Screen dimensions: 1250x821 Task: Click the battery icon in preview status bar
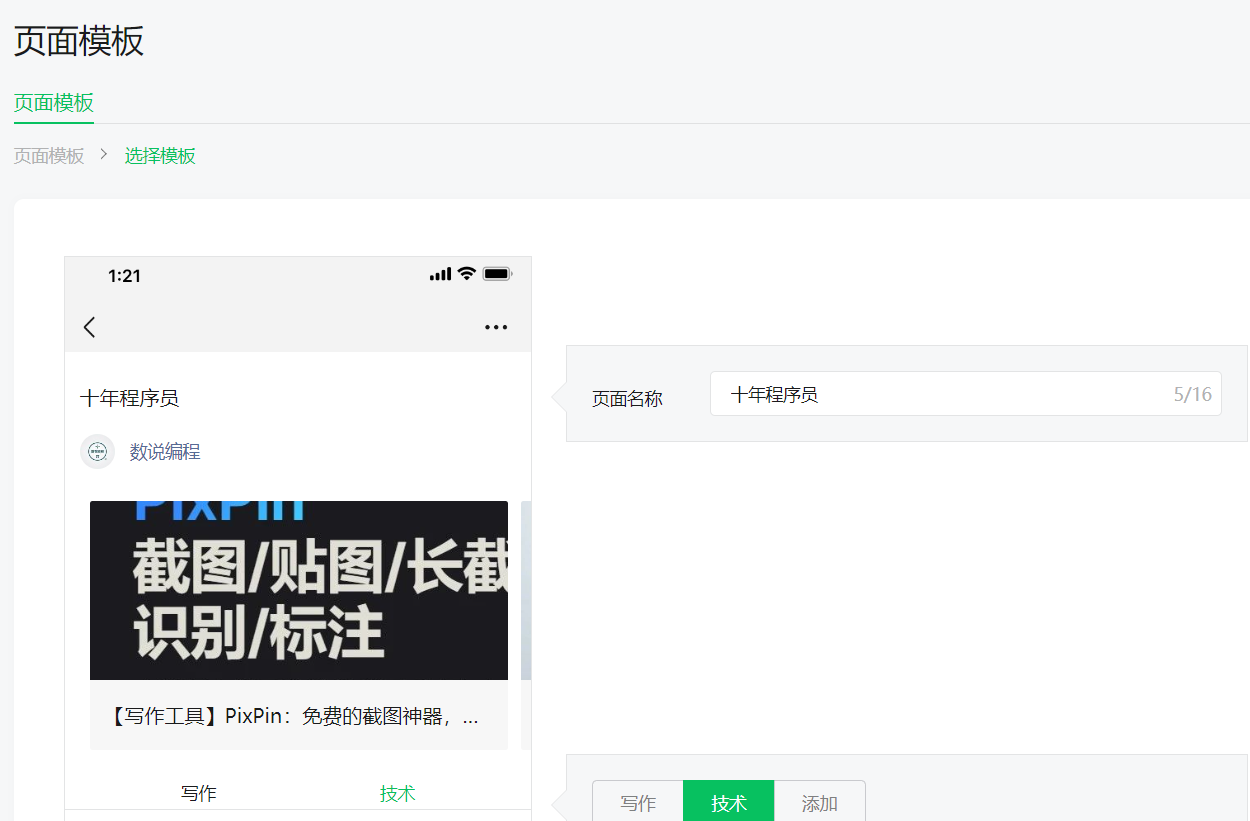pyautogui.click(x=497, y=274)
